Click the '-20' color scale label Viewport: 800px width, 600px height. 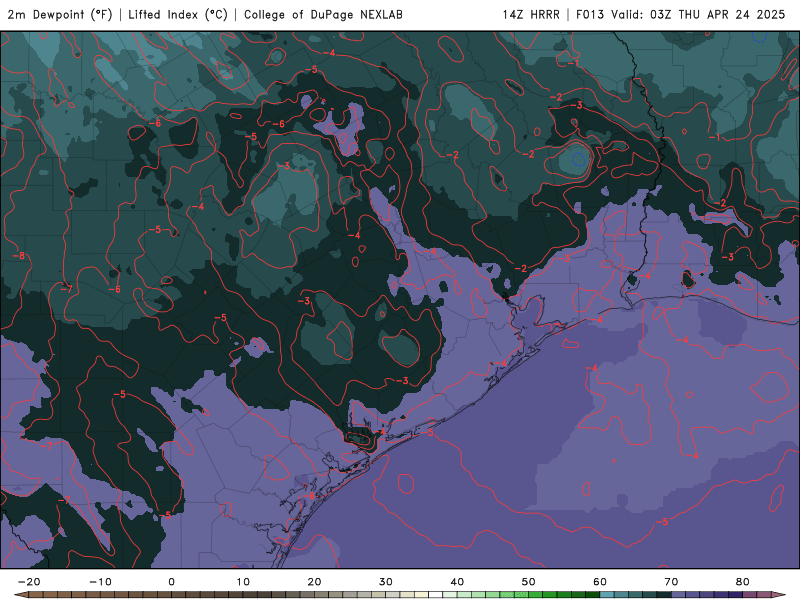29,582
